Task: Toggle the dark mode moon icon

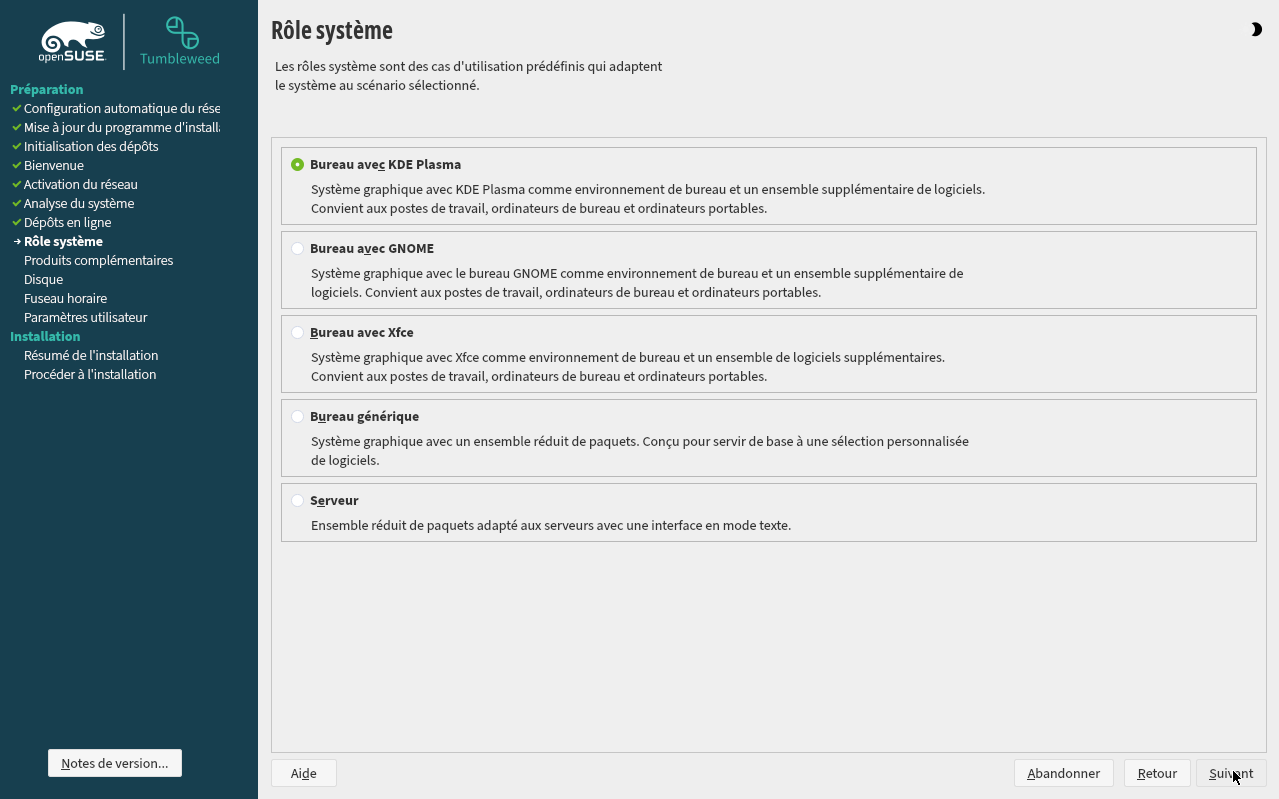Action: tap(1256, 30)
